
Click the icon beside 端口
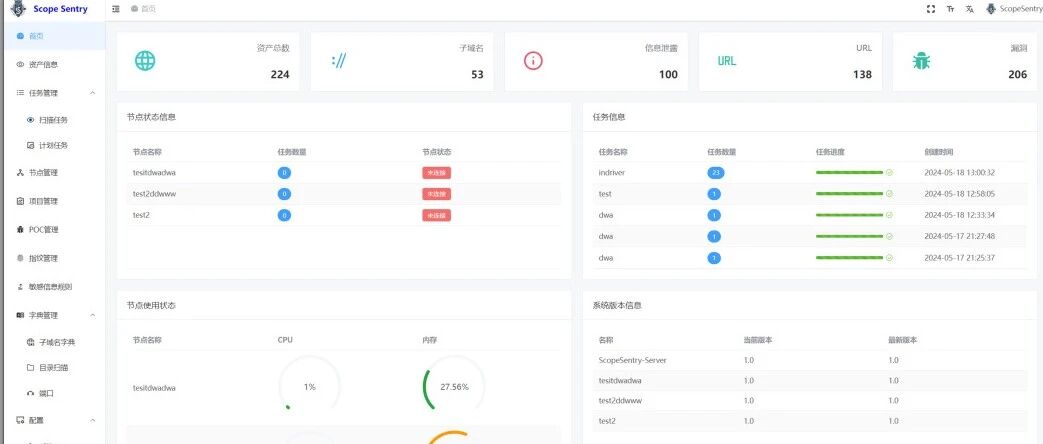31,393
